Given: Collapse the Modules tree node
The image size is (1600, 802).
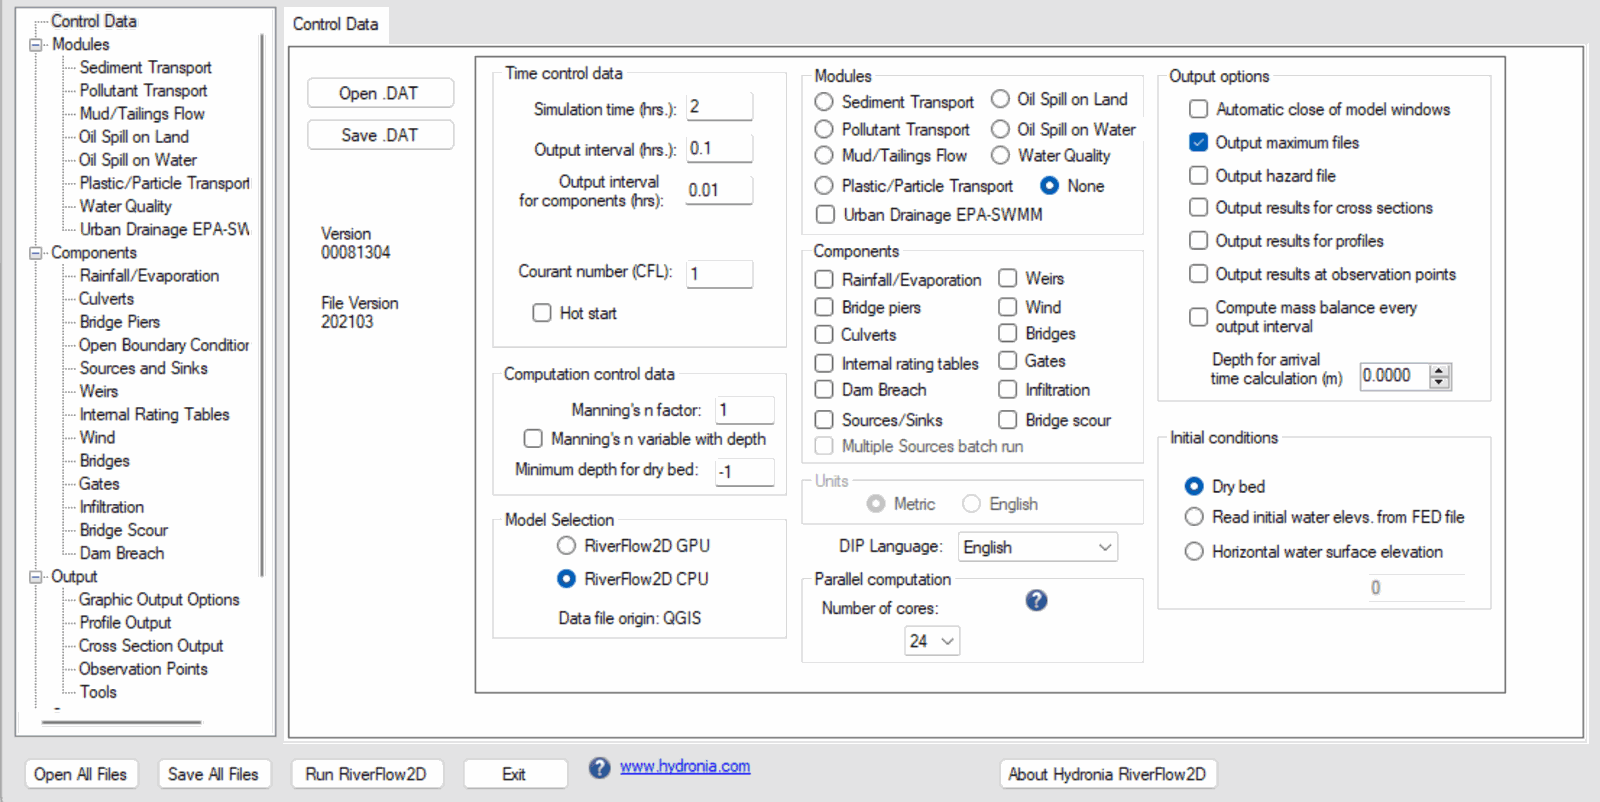Looking at the screenshot, I should click(37, 45).
